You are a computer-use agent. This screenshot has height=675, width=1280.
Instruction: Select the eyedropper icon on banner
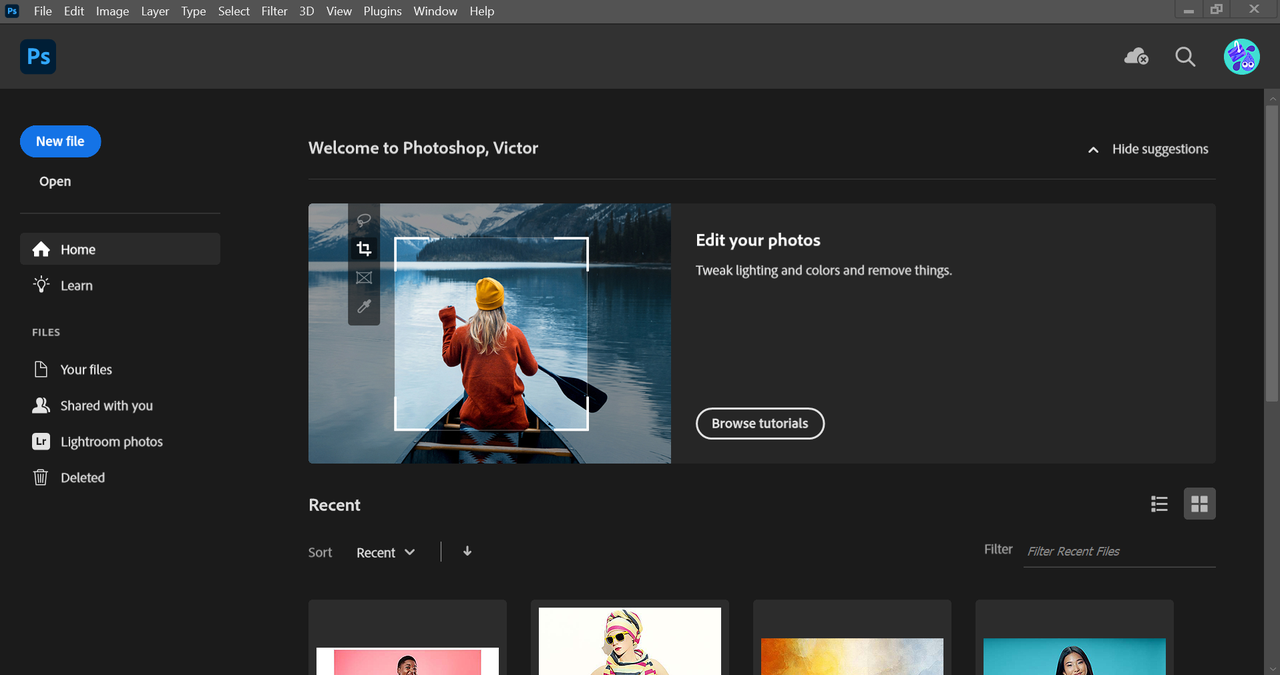[364, 307]
